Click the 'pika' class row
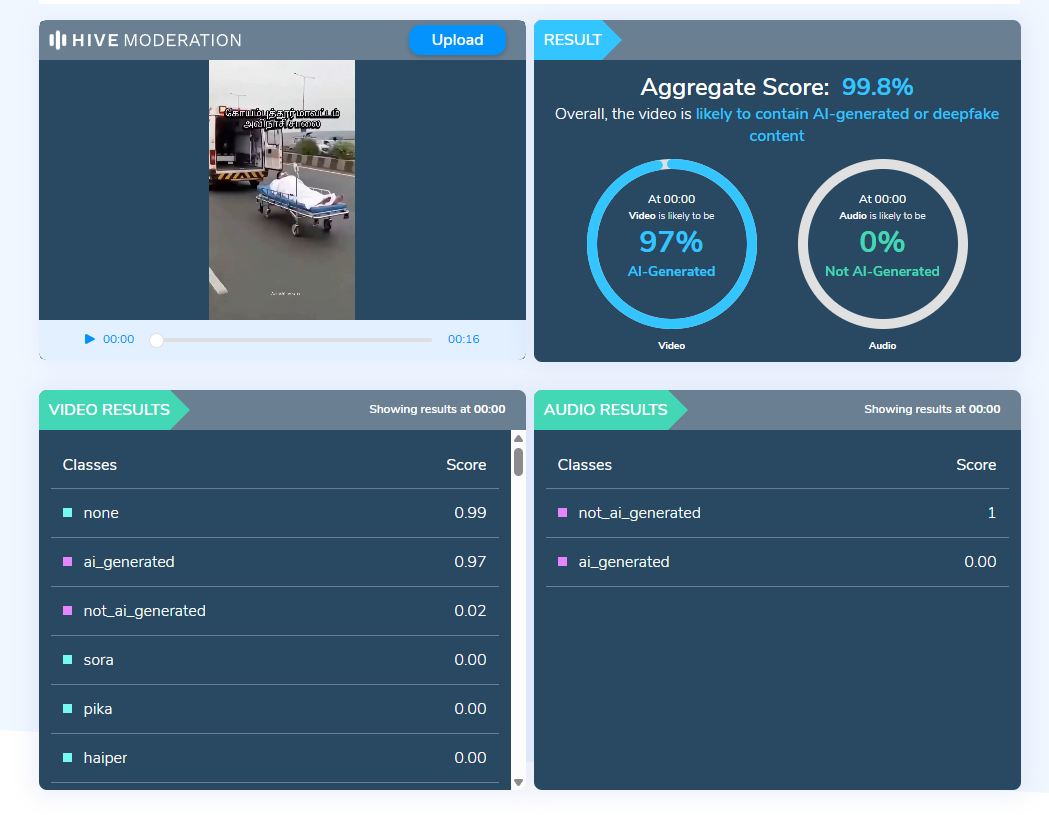The width and height of the screenshot is (1049, 815). tap(274, 709)
